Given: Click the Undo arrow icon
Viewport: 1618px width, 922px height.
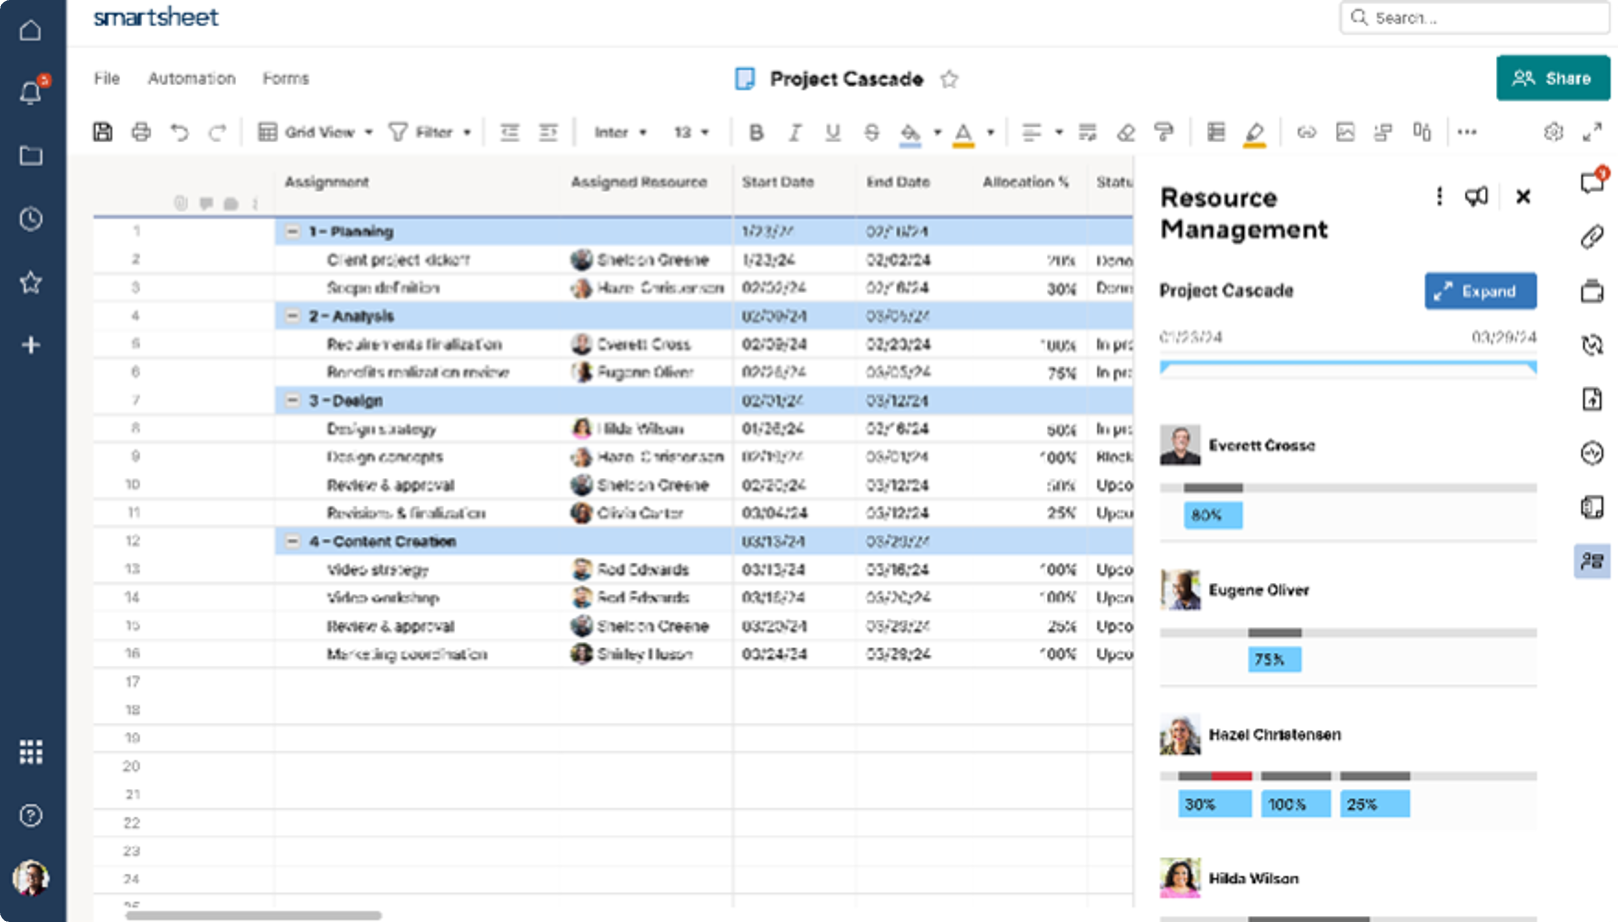Looking at the screenshot, I should click(179, 132).
